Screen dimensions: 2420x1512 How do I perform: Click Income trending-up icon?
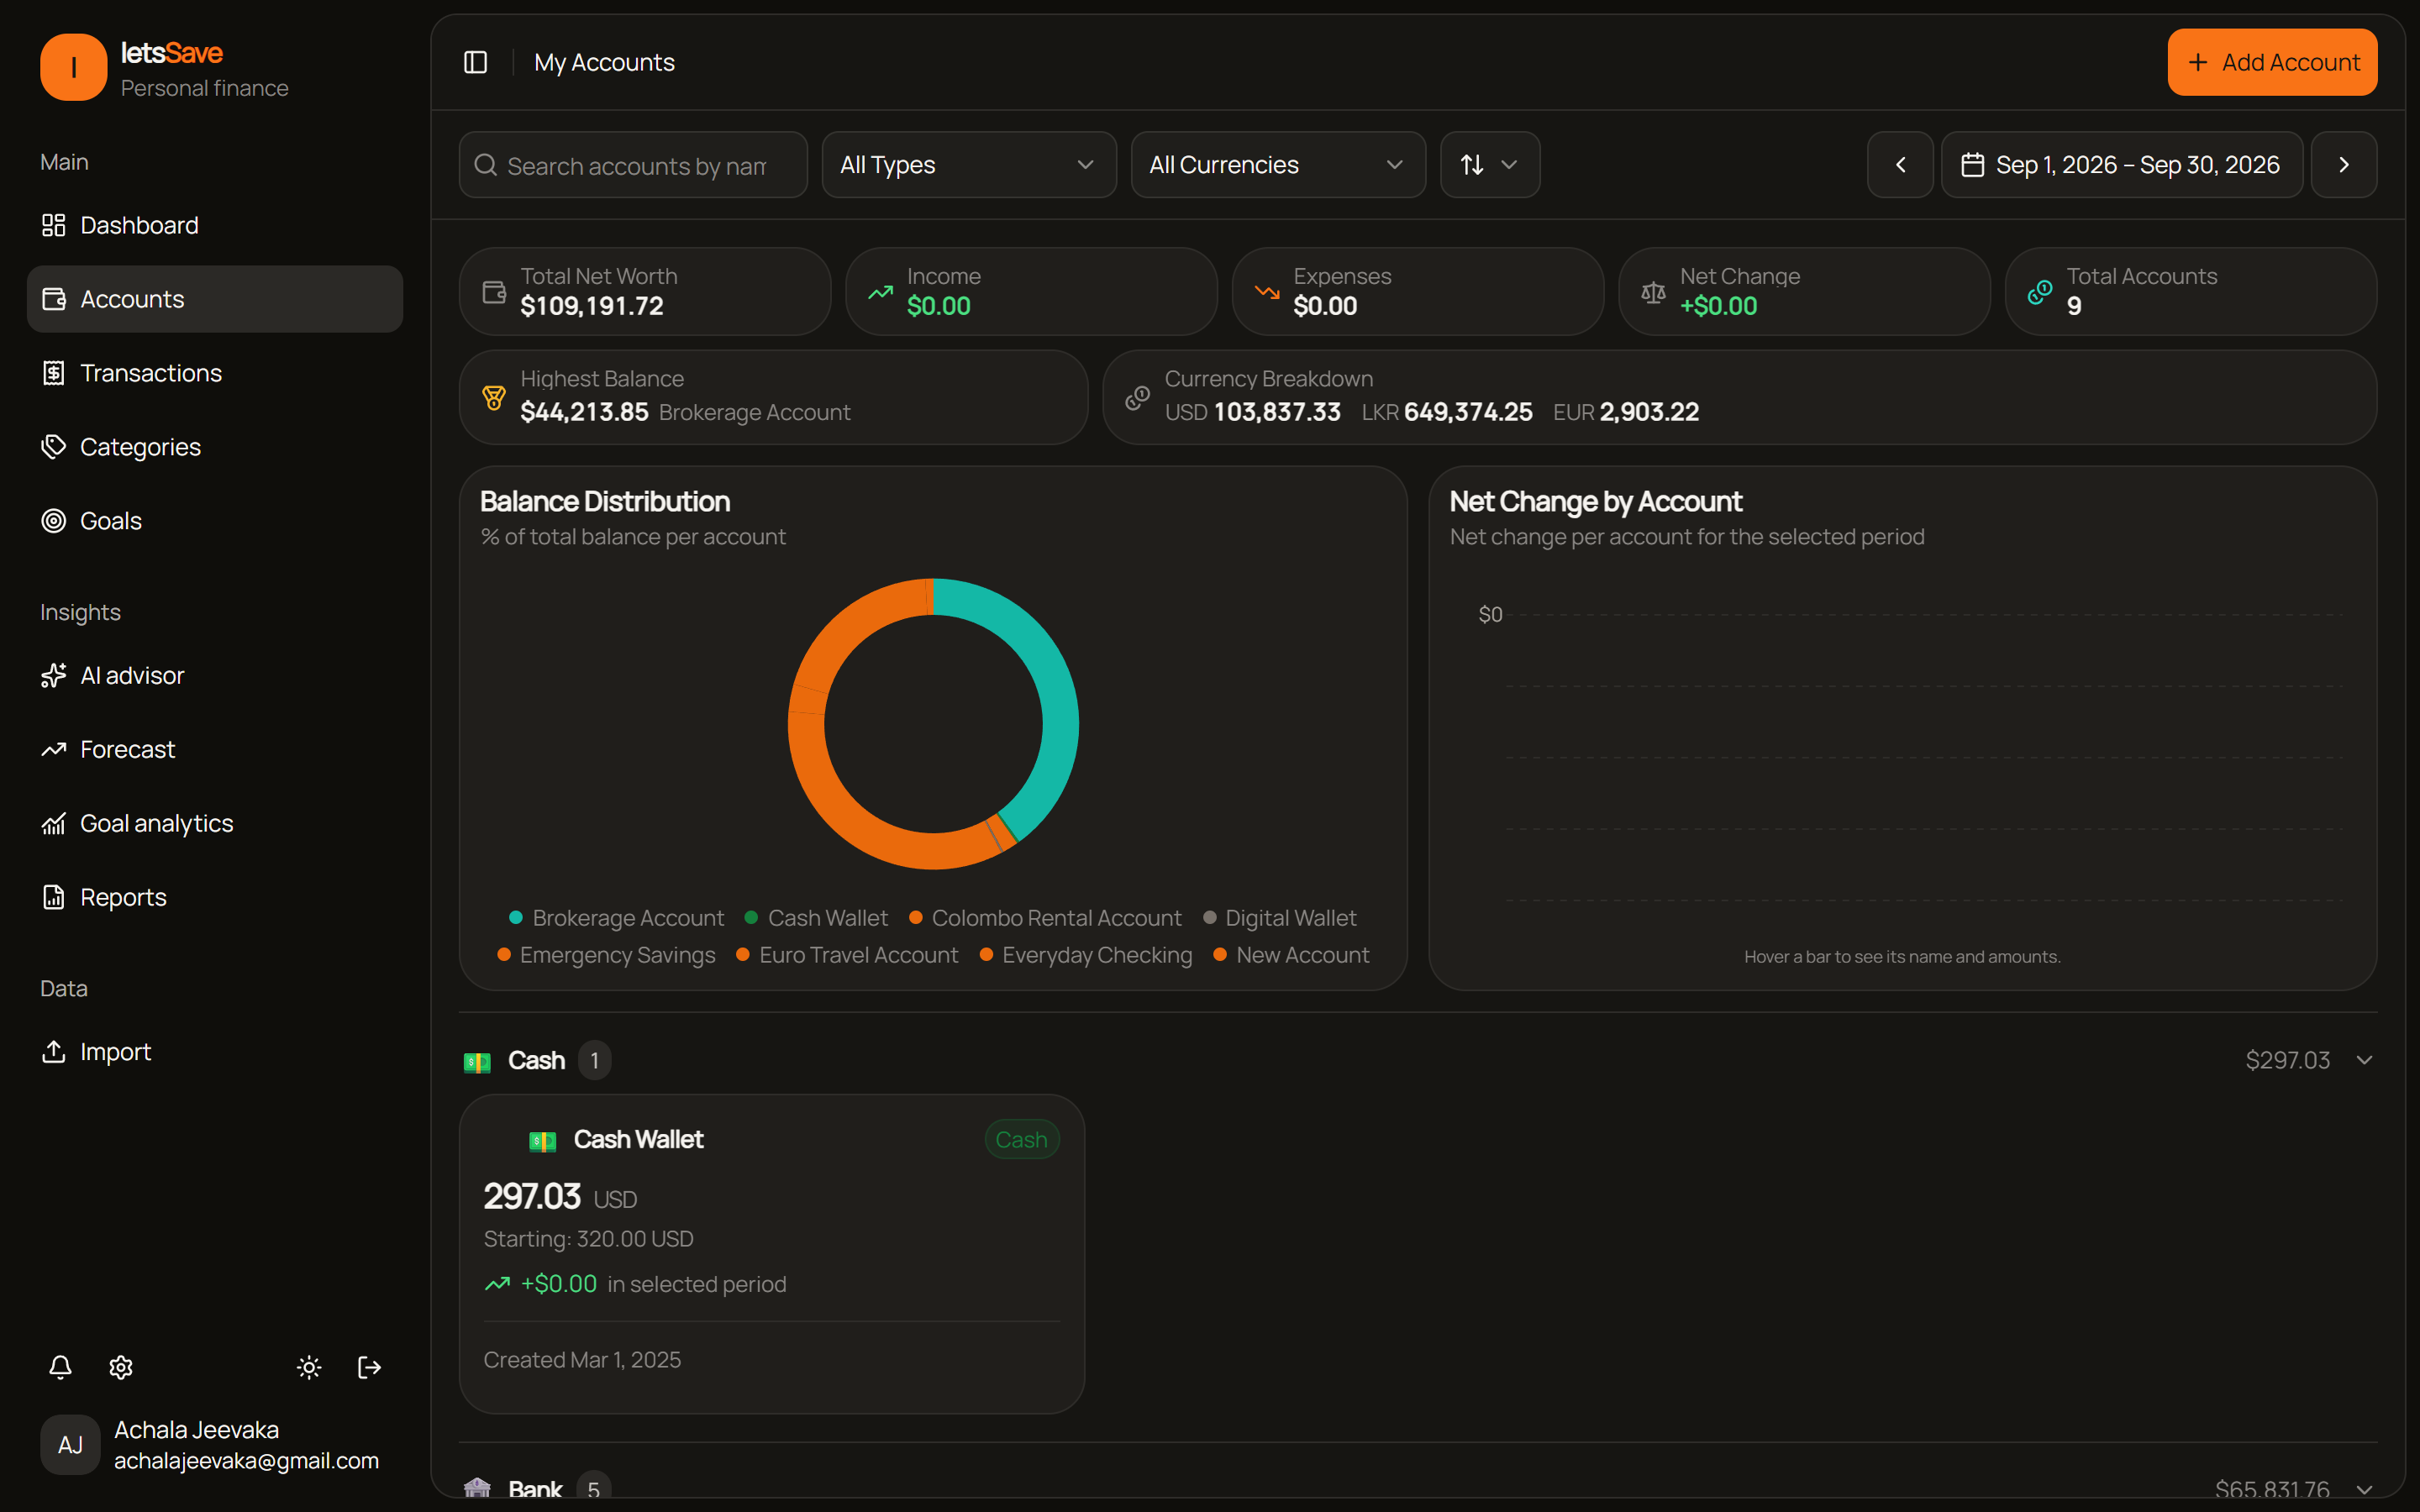pos(880,292)
